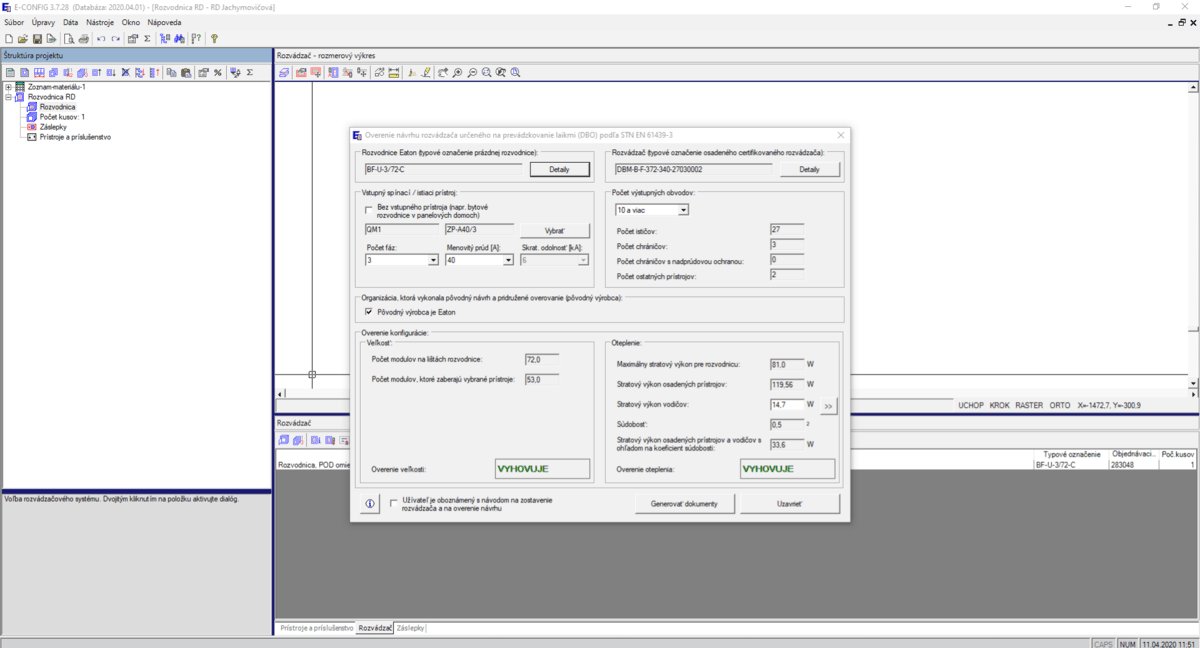The height and width of the screenshot is (648, 1200).
Task: Open the 'Počet fáz' dropdown
Action: (433, 260)
